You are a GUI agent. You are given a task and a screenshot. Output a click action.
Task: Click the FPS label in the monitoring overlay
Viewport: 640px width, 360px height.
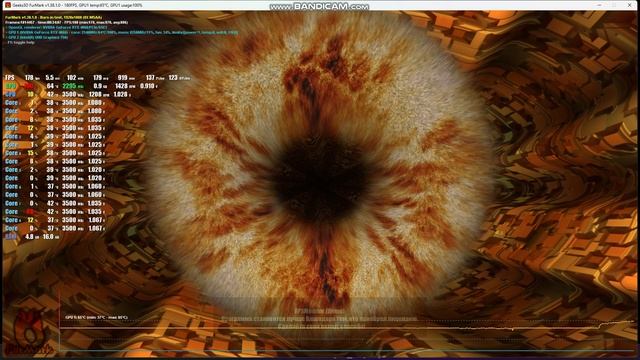pyautogui.click(x=10, y=78)
